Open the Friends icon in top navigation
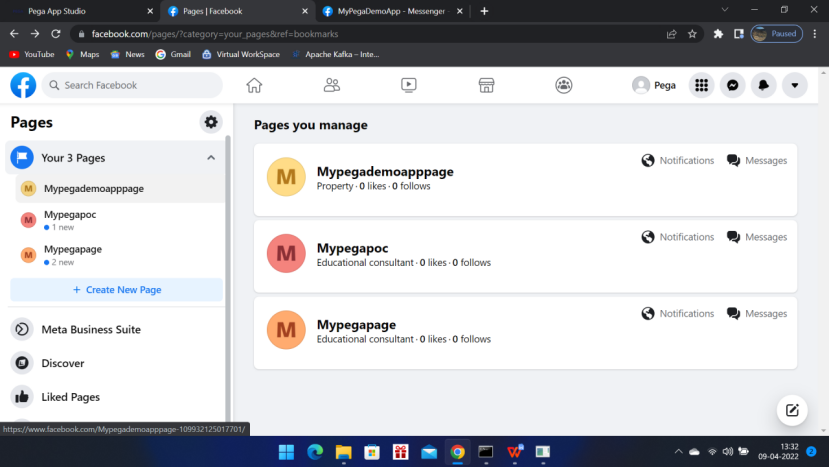Screen dimensions: 830x467 [332, 85]
